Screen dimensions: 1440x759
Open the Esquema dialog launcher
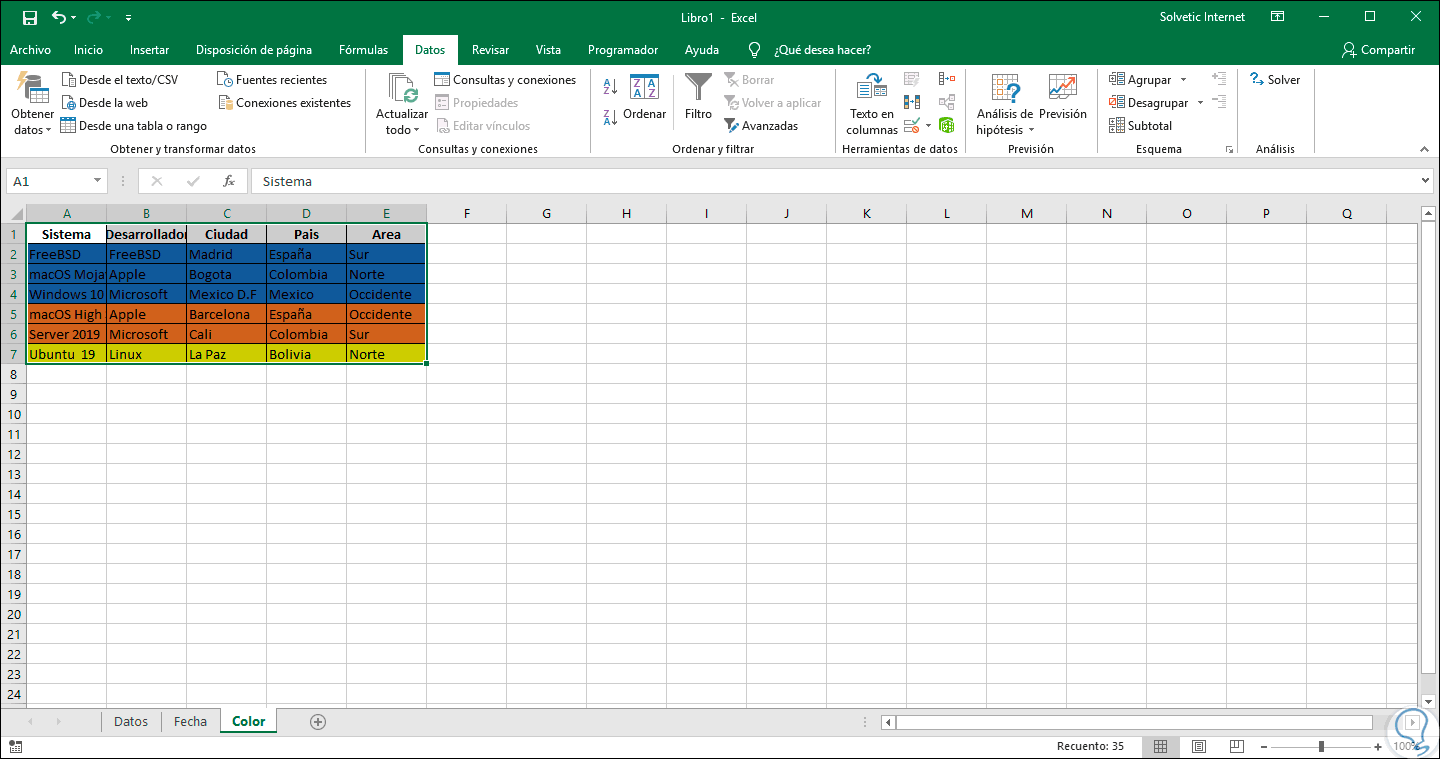pyautogui.click(x=1229, y=150)
